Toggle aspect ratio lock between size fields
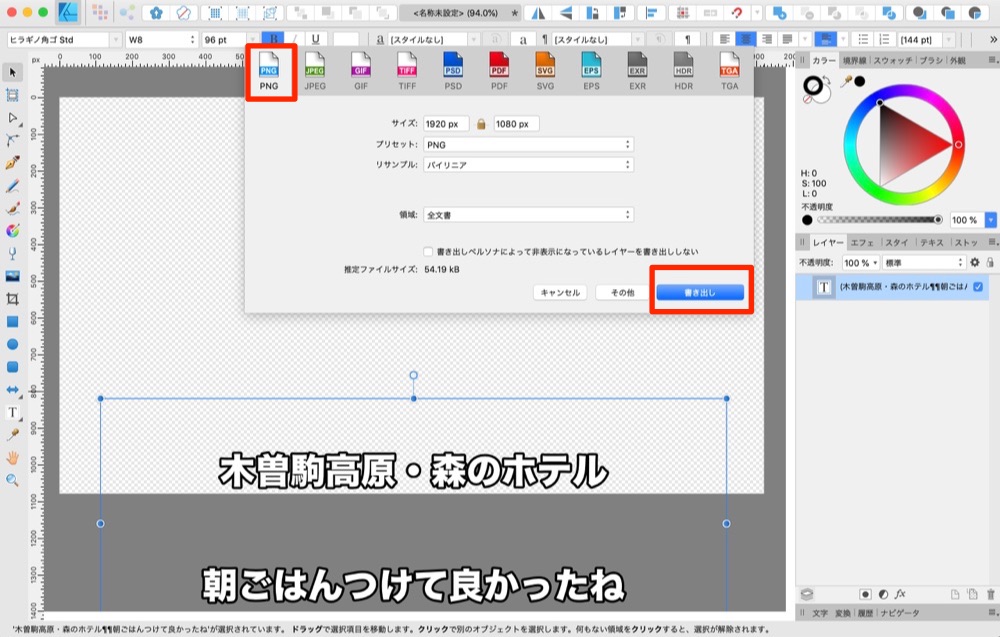Viewport: 1000px width, 637px height. (482, 124)
